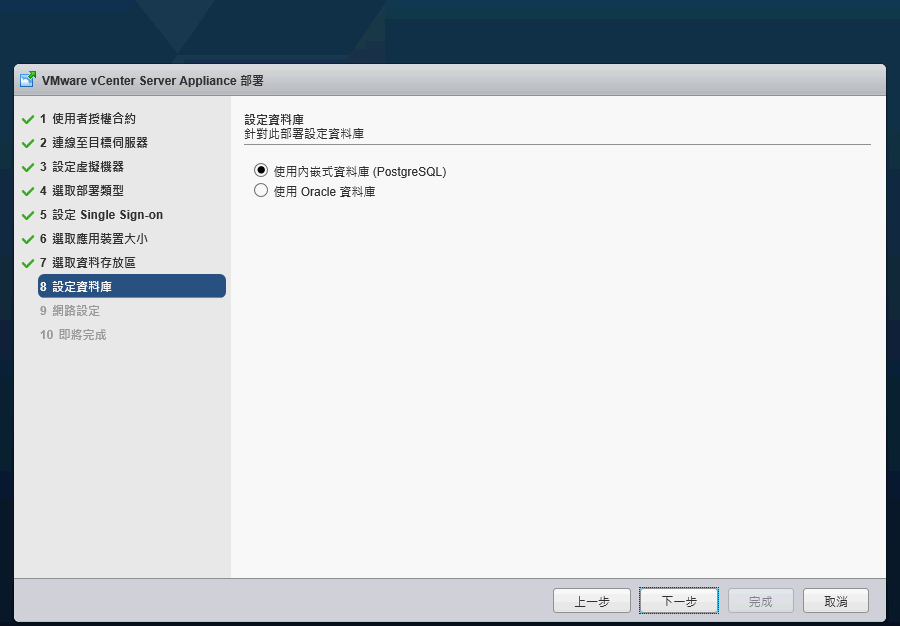The image size is (900, 626).
Task: Go to step 5 設定 Single Sign-on
Action: tap(102, 215)
